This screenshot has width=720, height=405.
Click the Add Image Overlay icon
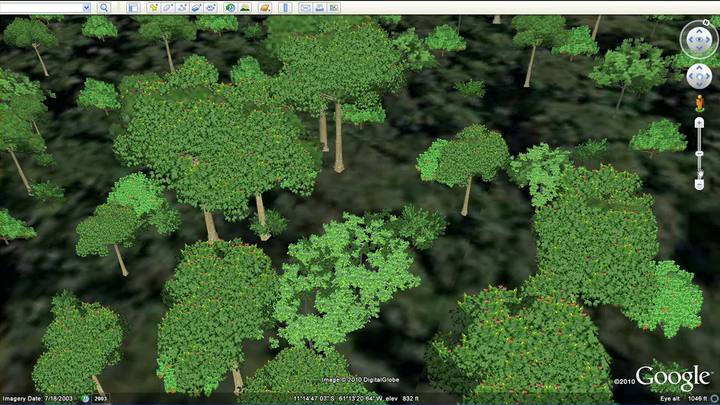[197, 7]
